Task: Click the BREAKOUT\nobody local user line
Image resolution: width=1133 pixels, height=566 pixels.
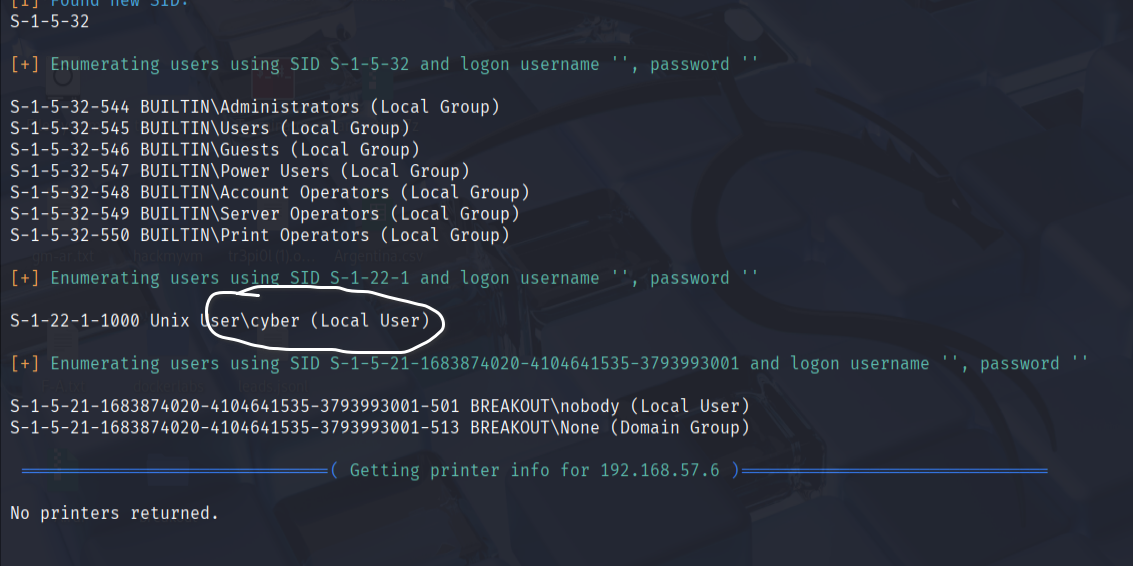Action: tap(379, 406)
